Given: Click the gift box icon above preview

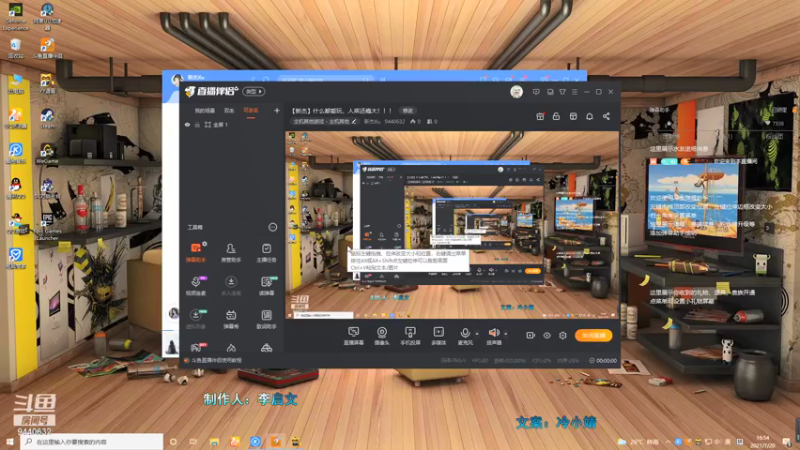Looking at the screenshot, I should coord(540,116).
